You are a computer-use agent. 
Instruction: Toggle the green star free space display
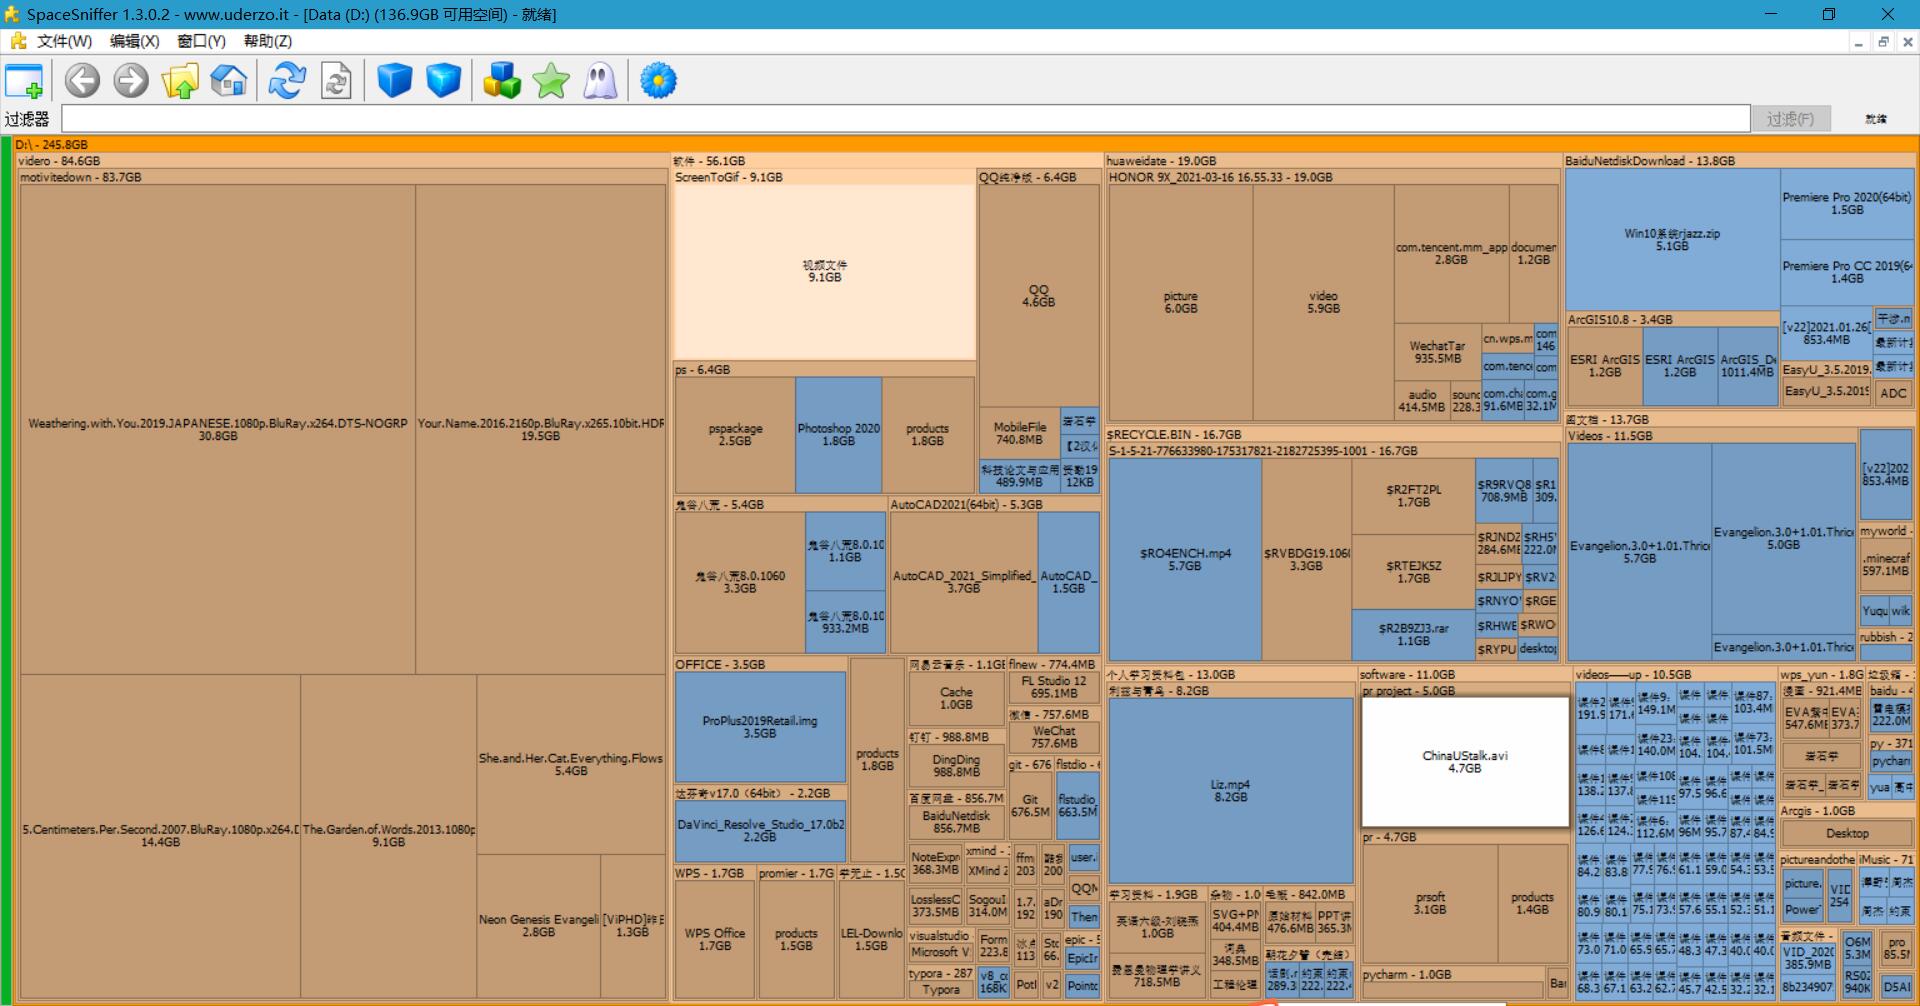[551, 81]
